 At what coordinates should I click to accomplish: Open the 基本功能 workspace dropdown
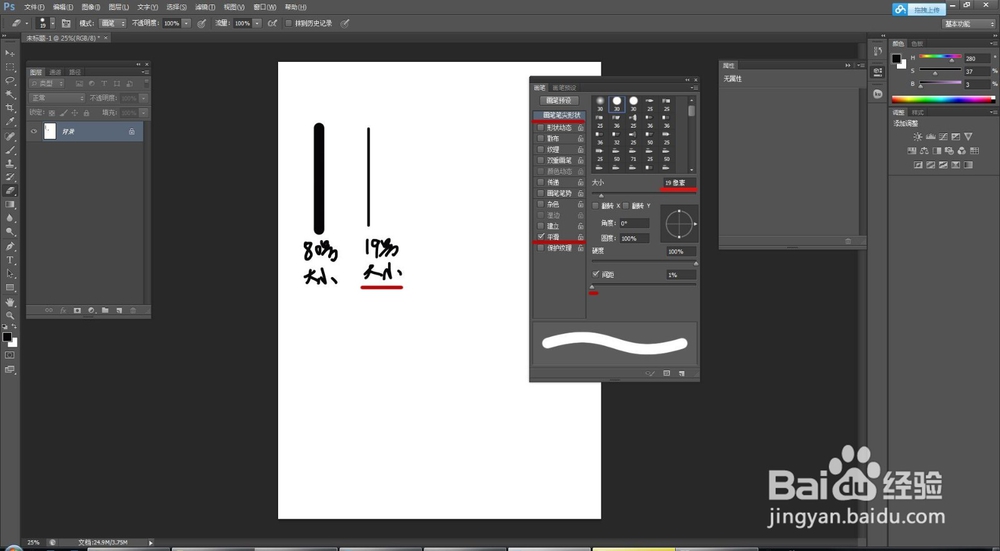968,24
